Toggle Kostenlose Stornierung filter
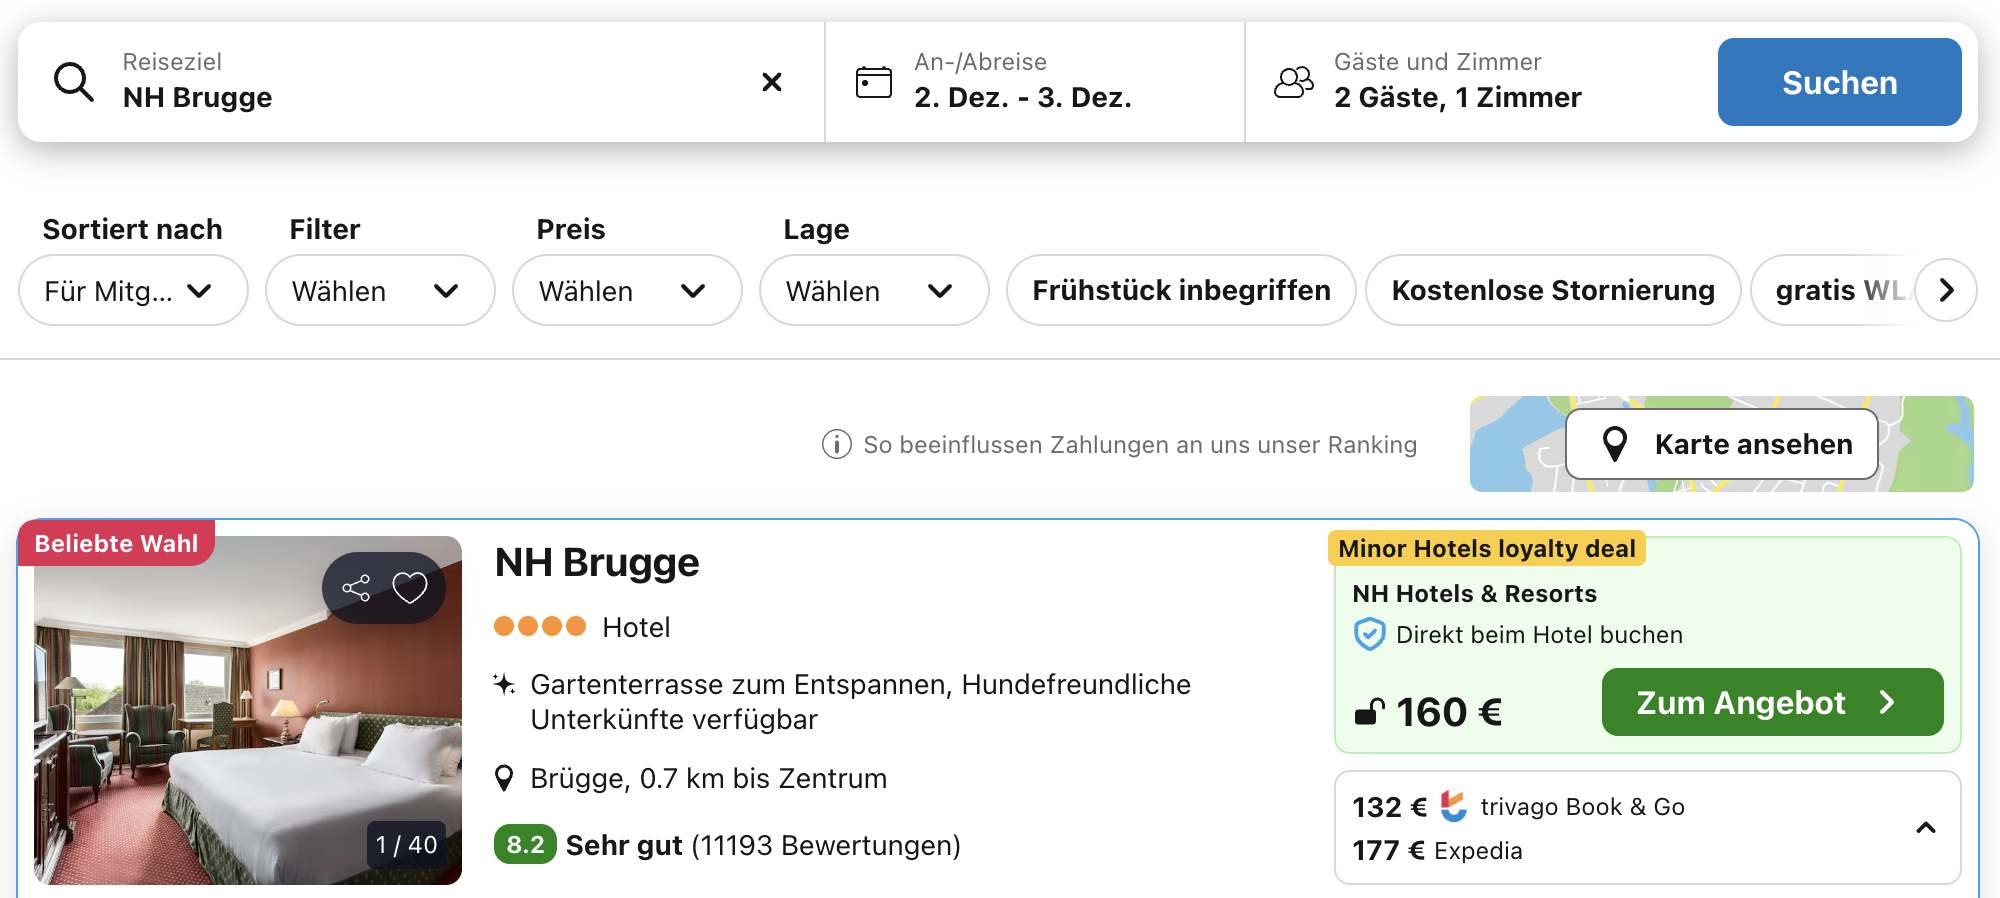2000x898 pixels. pyautogui.click(x=1553, y=290)
